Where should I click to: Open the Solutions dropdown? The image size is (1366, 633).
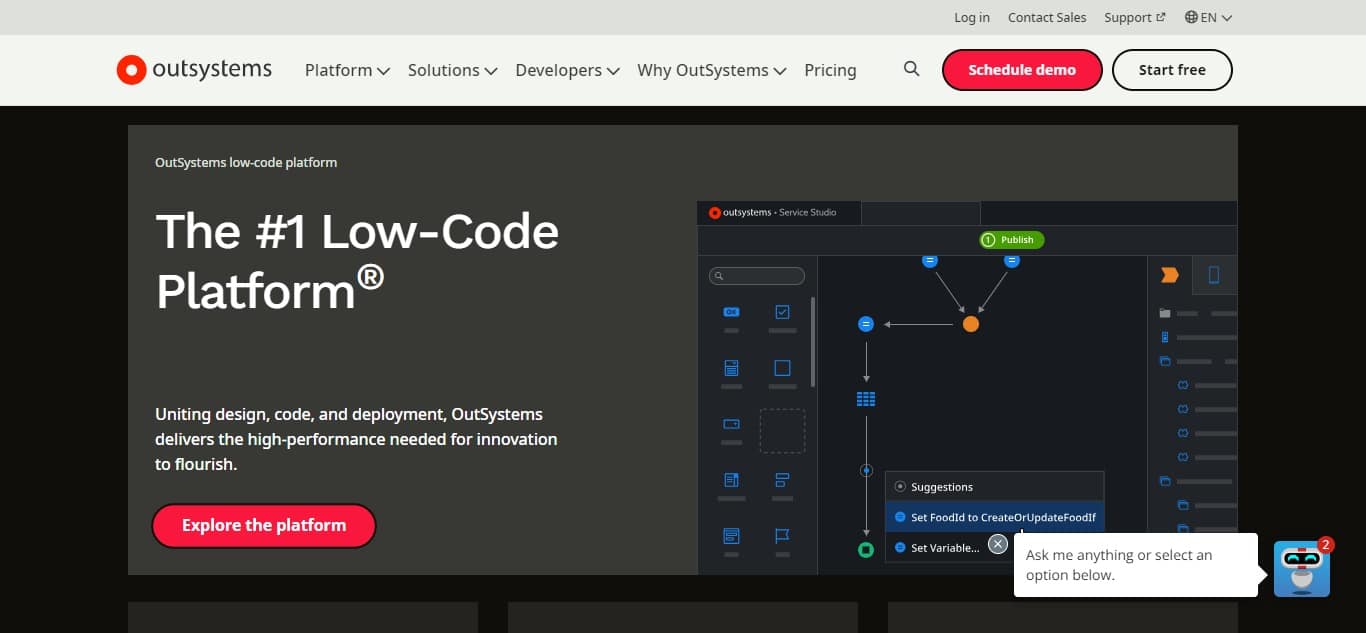[x=452, y=70]
